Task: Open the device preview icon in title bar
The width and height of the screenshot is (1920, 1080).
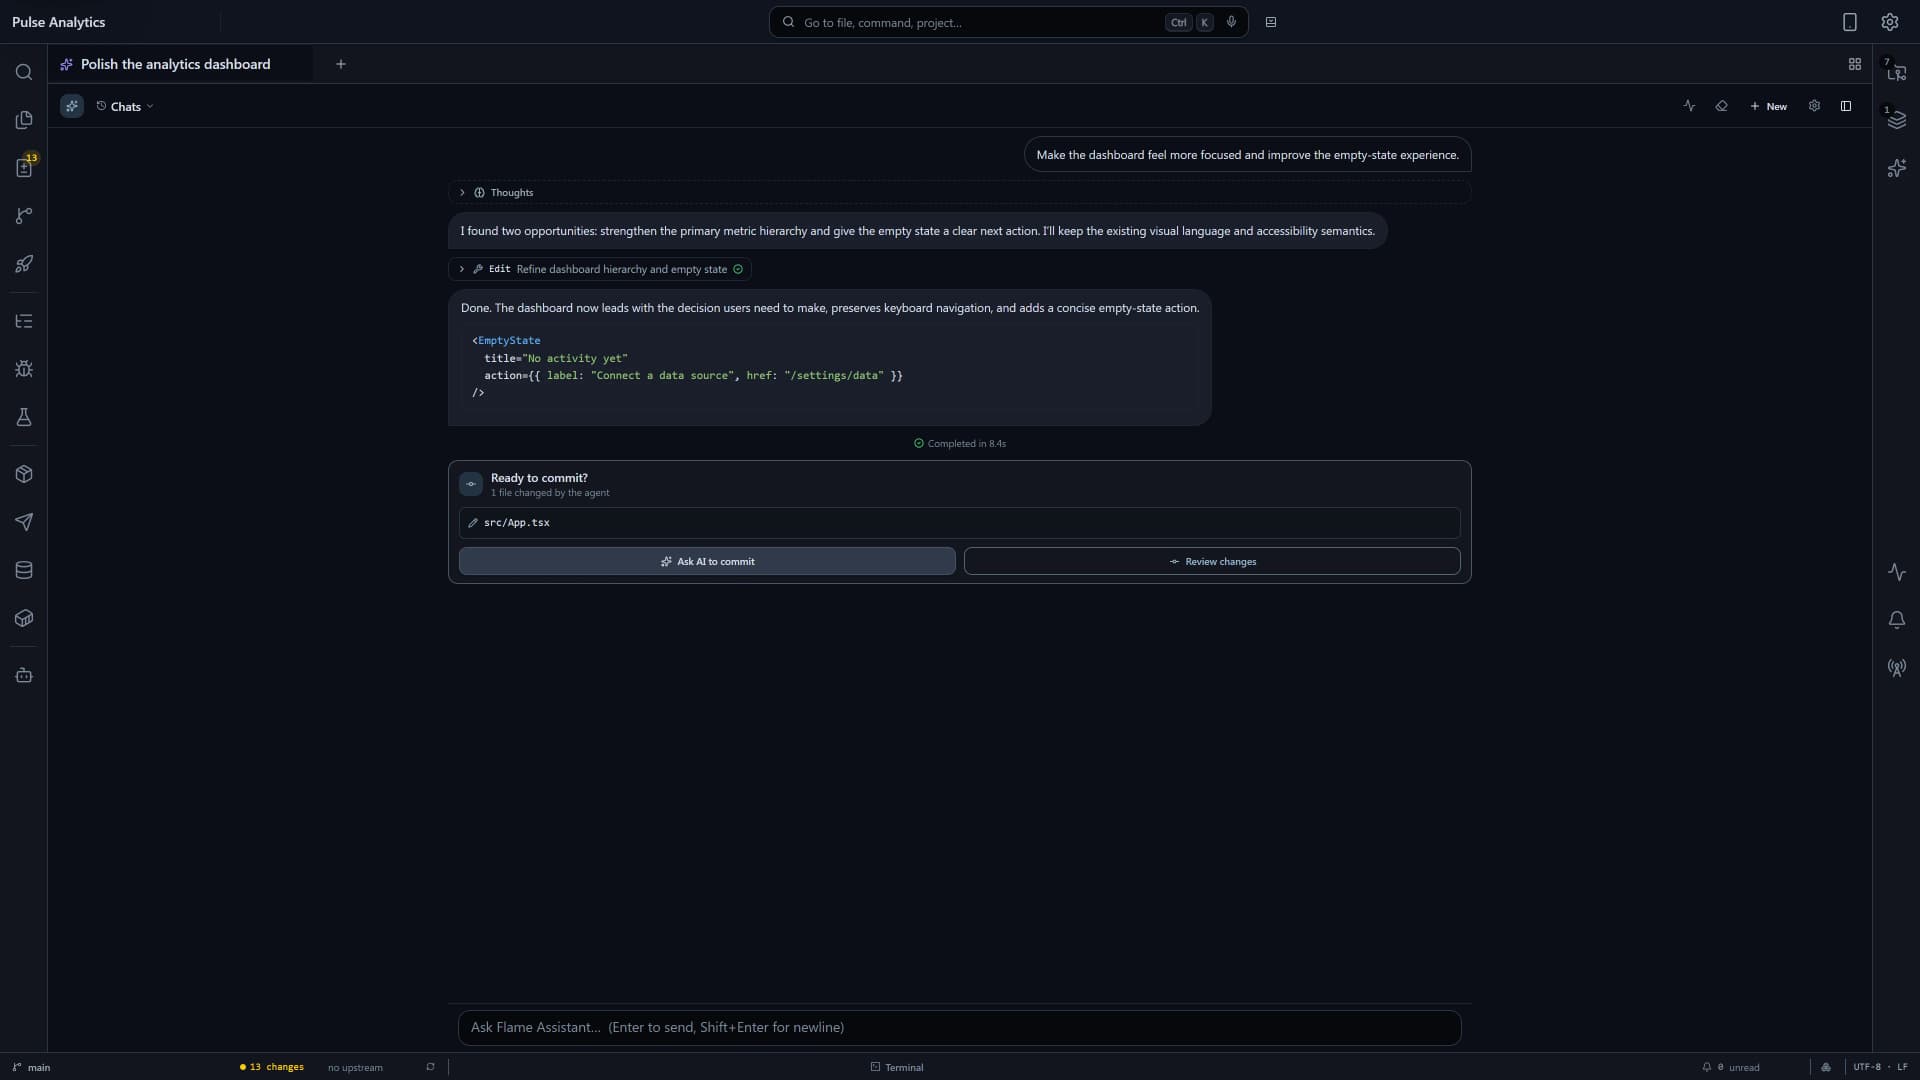Action: coord(1850,22)
